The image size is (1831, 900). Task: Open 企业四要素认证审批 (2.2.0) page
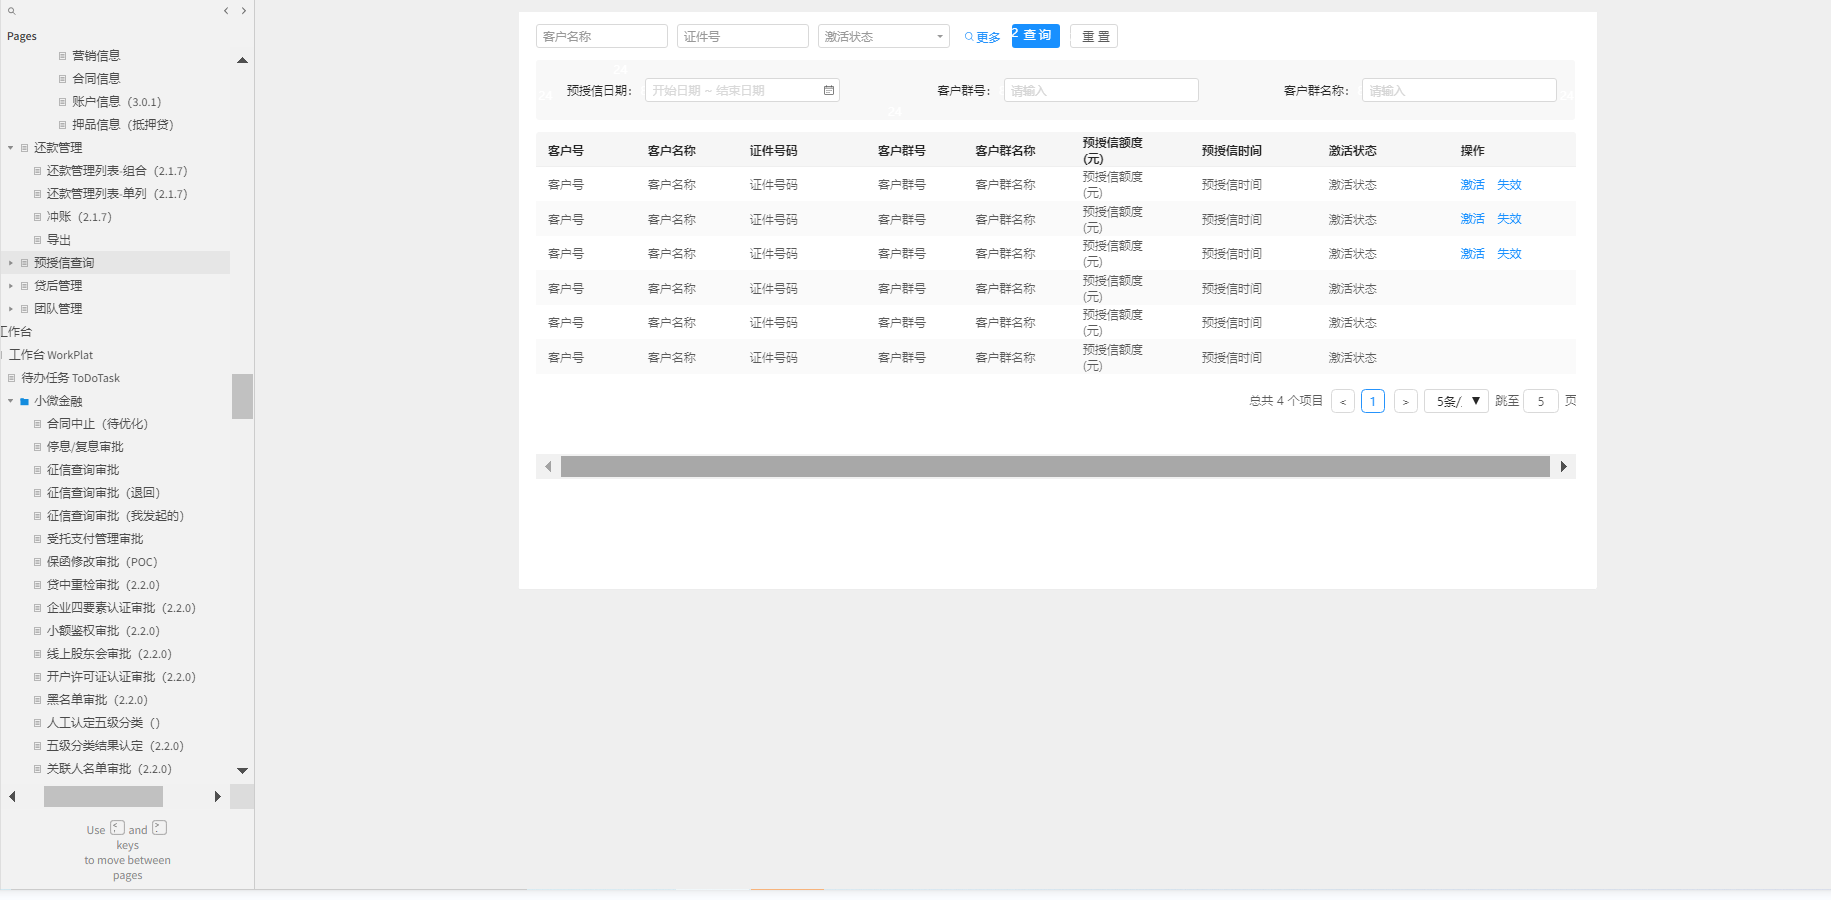(x=121, y=608)
